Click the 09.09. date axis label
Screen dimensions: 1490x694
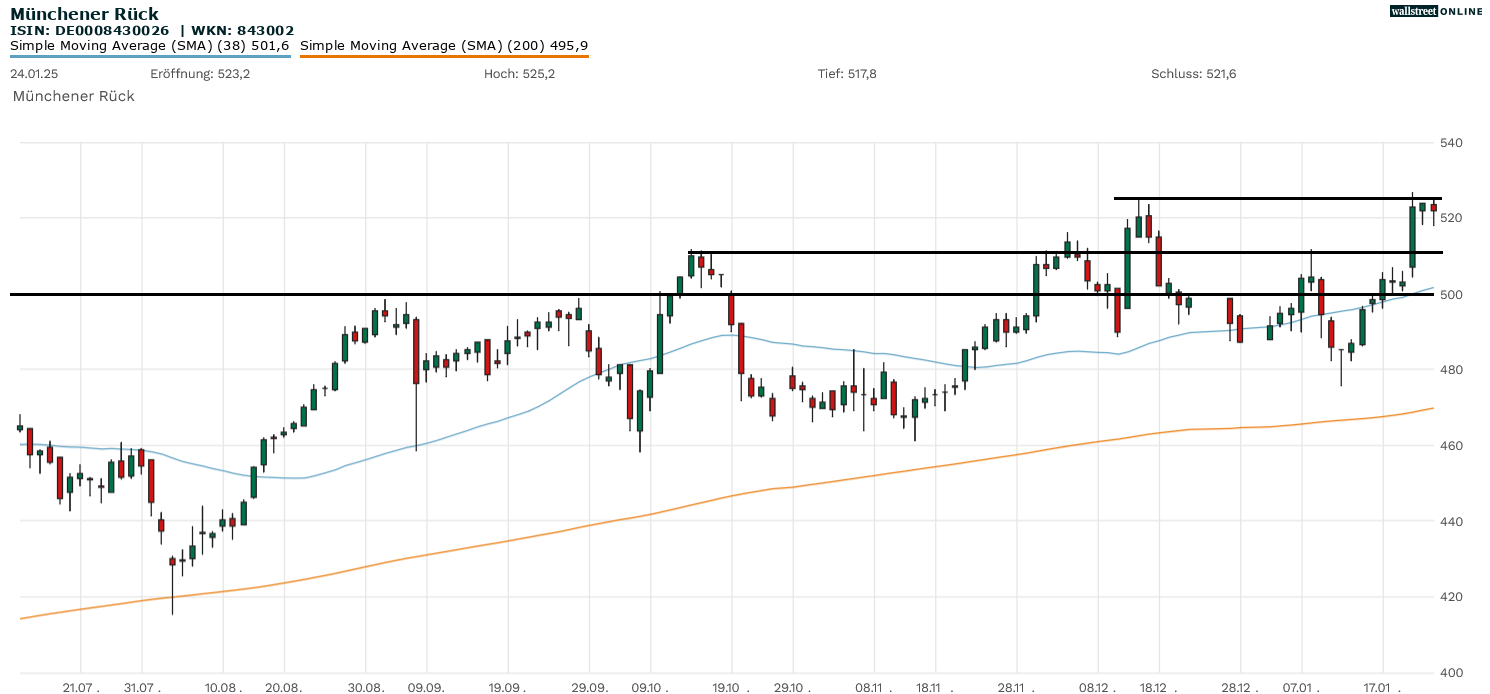click(x=427, y=688)
